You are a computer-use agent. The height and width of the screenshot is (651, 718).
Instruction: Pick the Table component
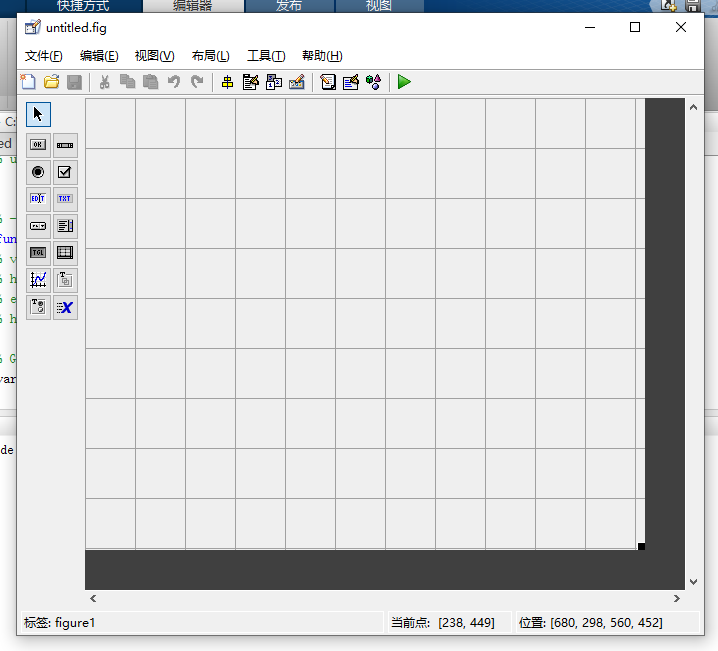(x=65, y=253)
